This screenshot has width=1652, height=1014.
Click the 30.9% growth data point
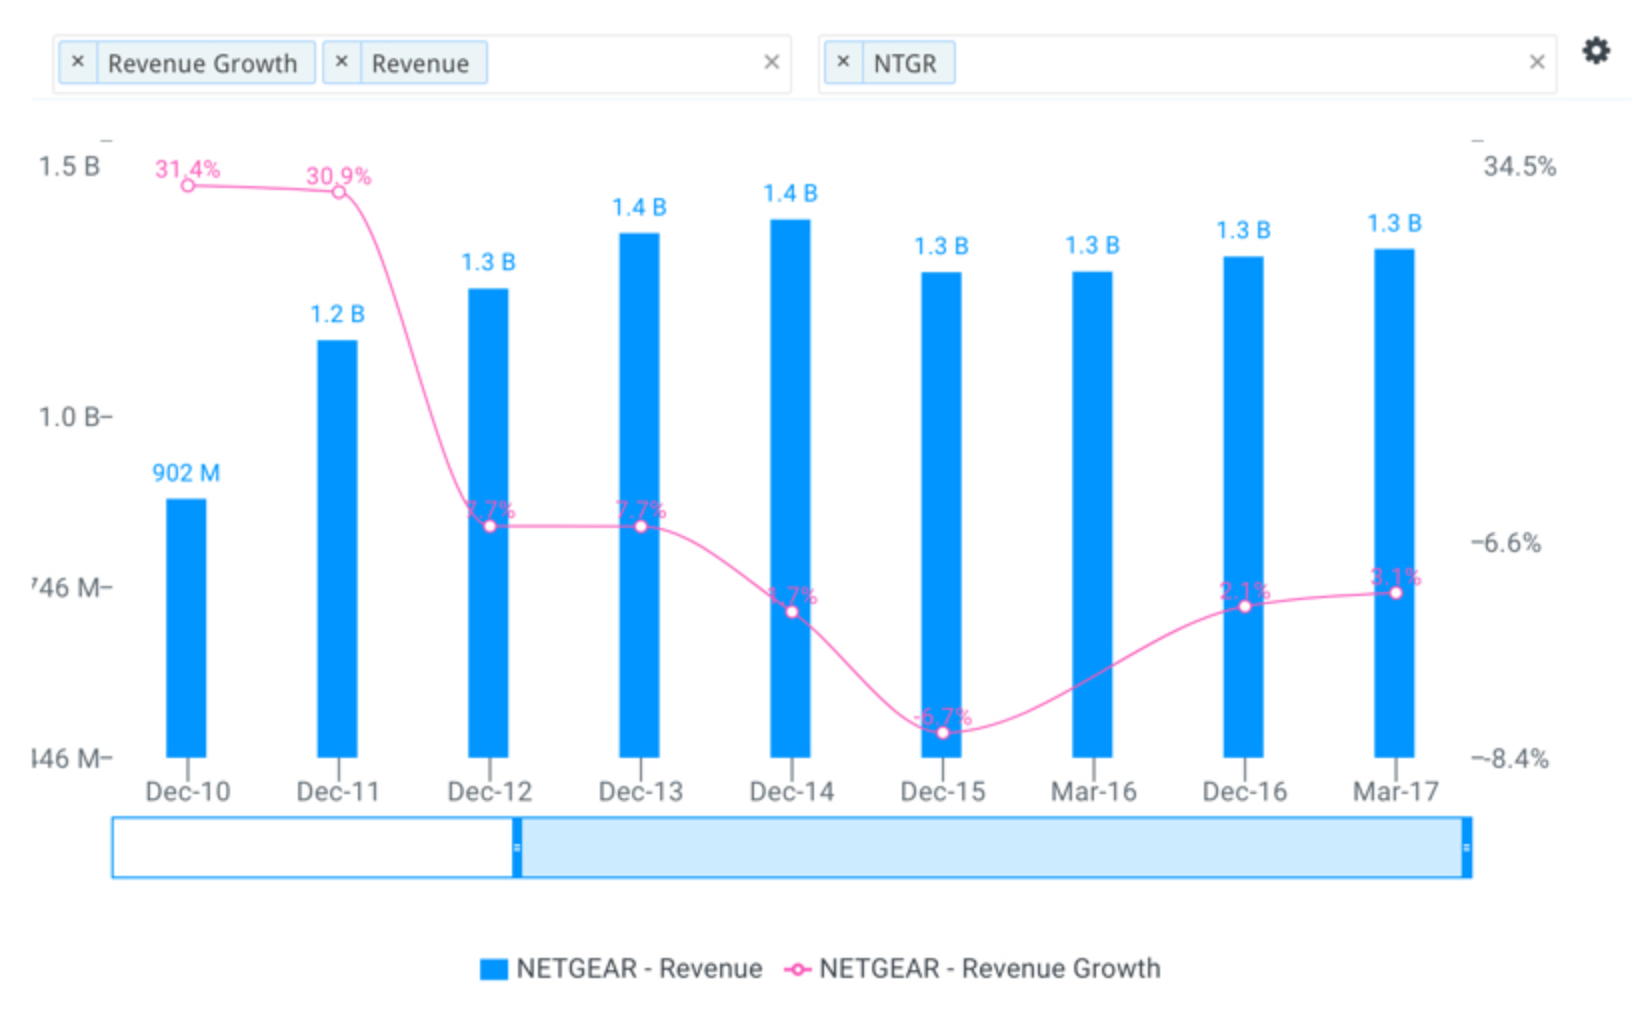pos(339,192)
